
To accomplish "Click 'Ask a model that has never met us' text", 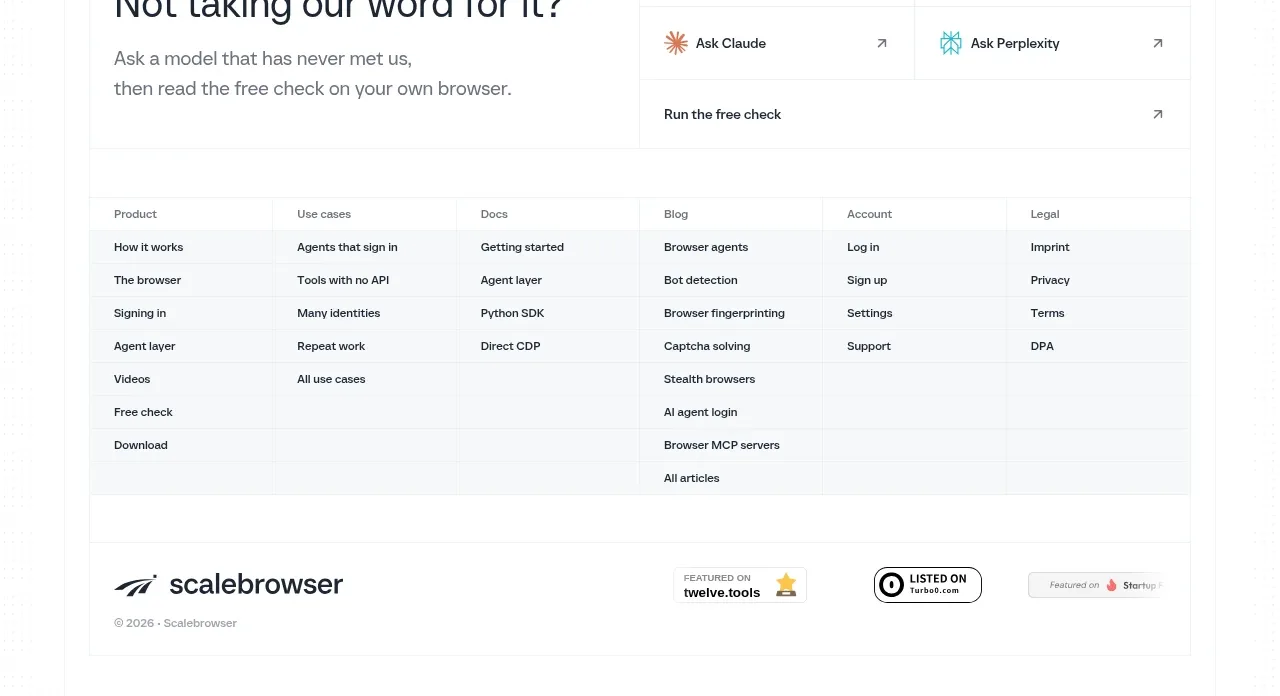I will [x=263, y=58].
